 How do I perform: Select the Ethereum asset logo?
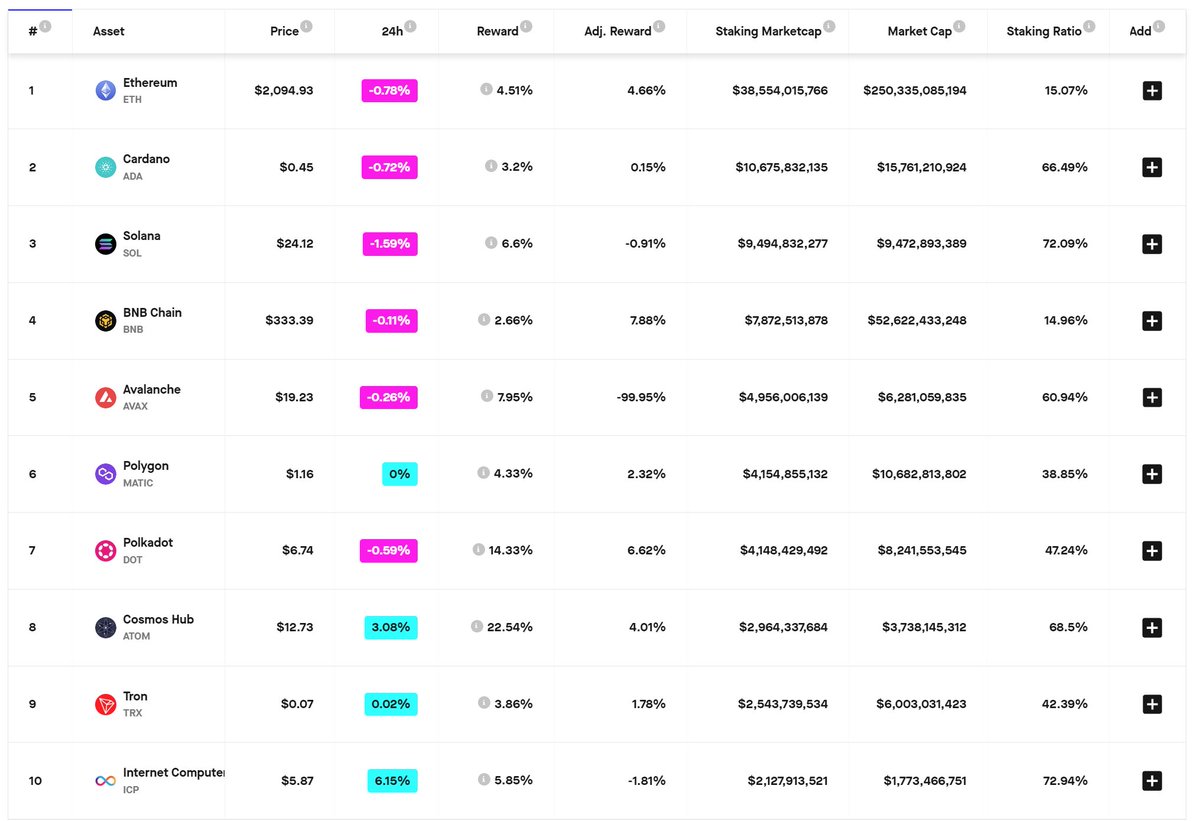coord(104,90)
